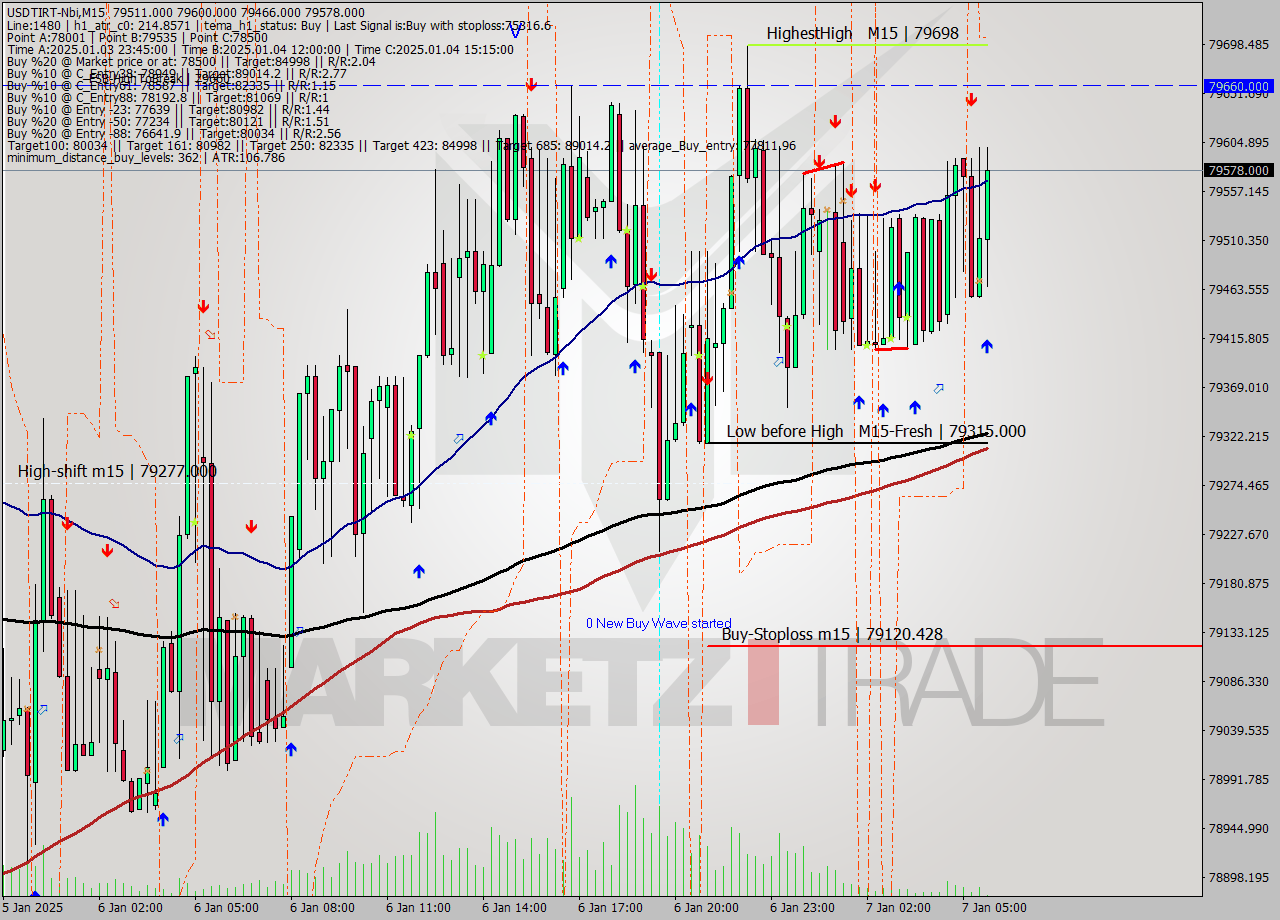Click the 'Buy %20 @ Market price' line
The image size is (1280, 920).
pos(190,61)
